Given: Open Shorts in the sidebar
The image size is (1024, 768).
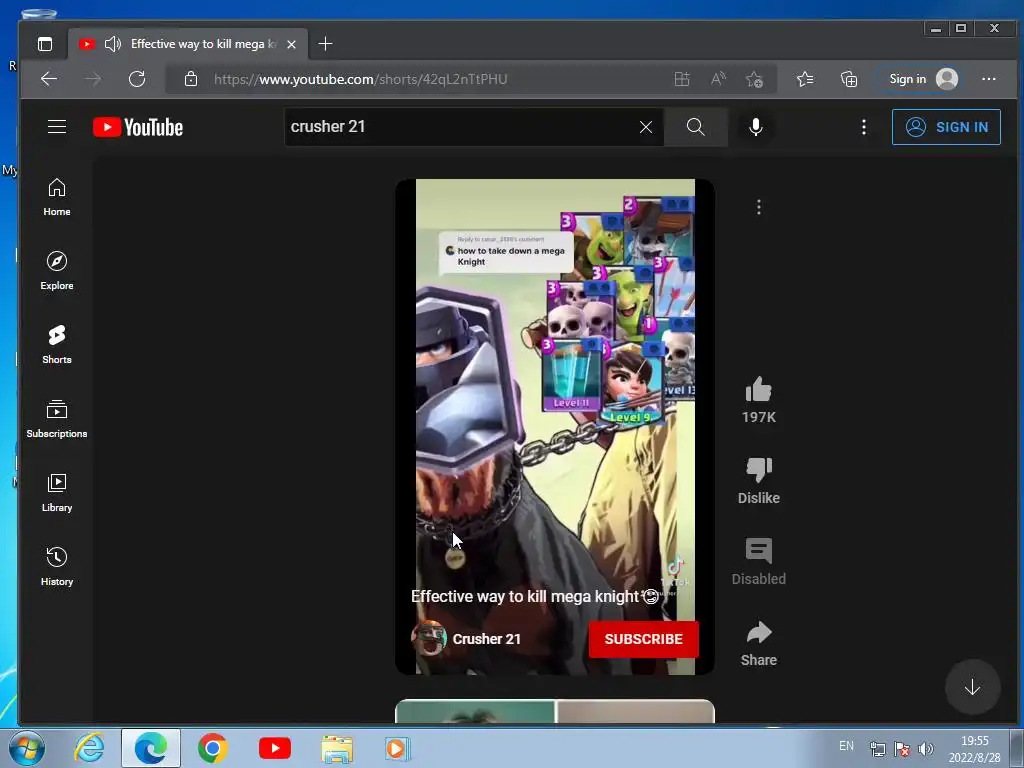Looking at the screenshot, I should [57, 344].
